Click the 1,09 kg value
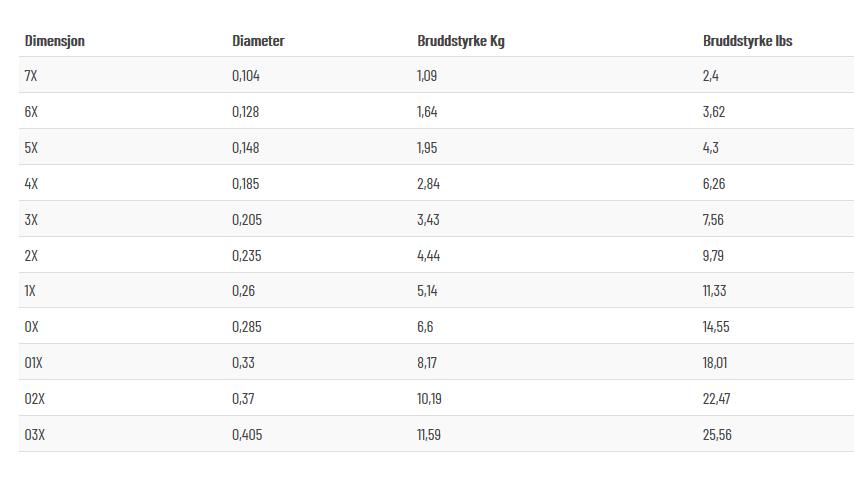The height and width of the screenshot is (485, 854). click(x=427, y=76)
